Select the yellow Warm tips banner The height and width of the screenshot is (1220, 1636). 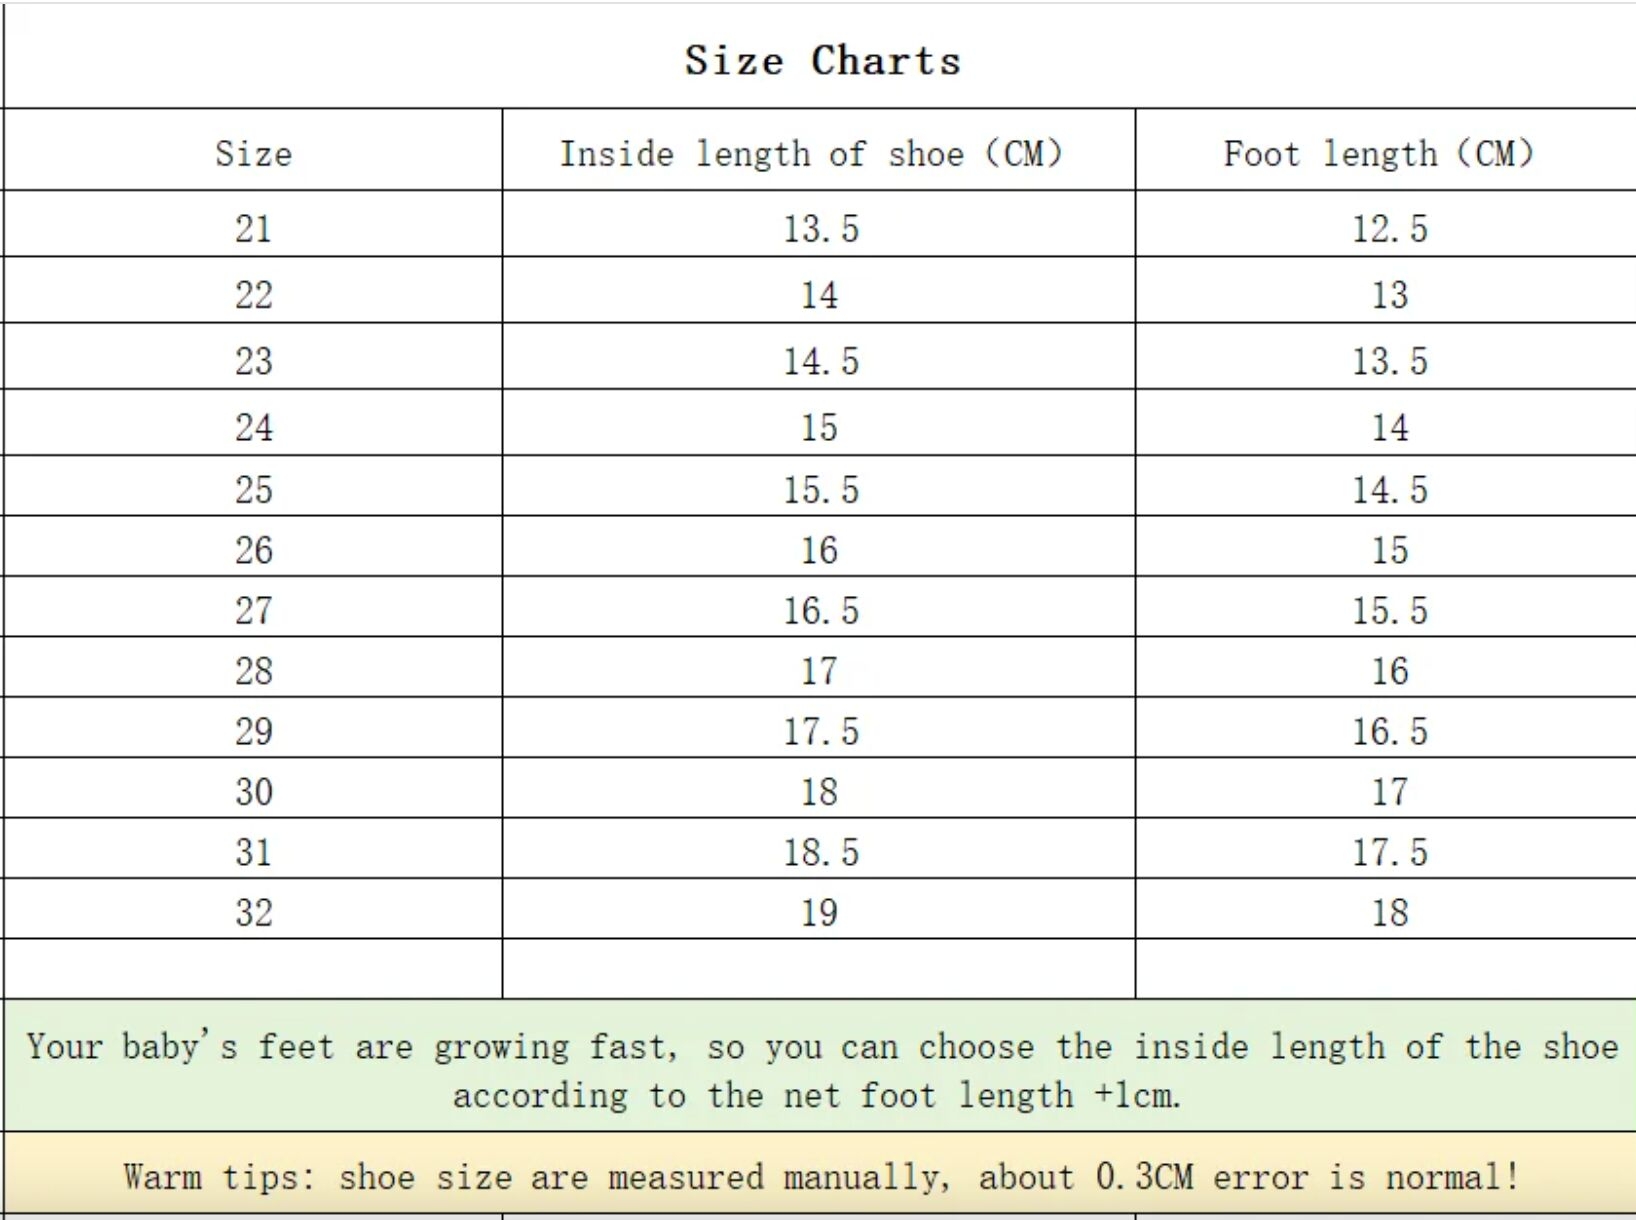pyautogui.click(x=820, y=1176)
